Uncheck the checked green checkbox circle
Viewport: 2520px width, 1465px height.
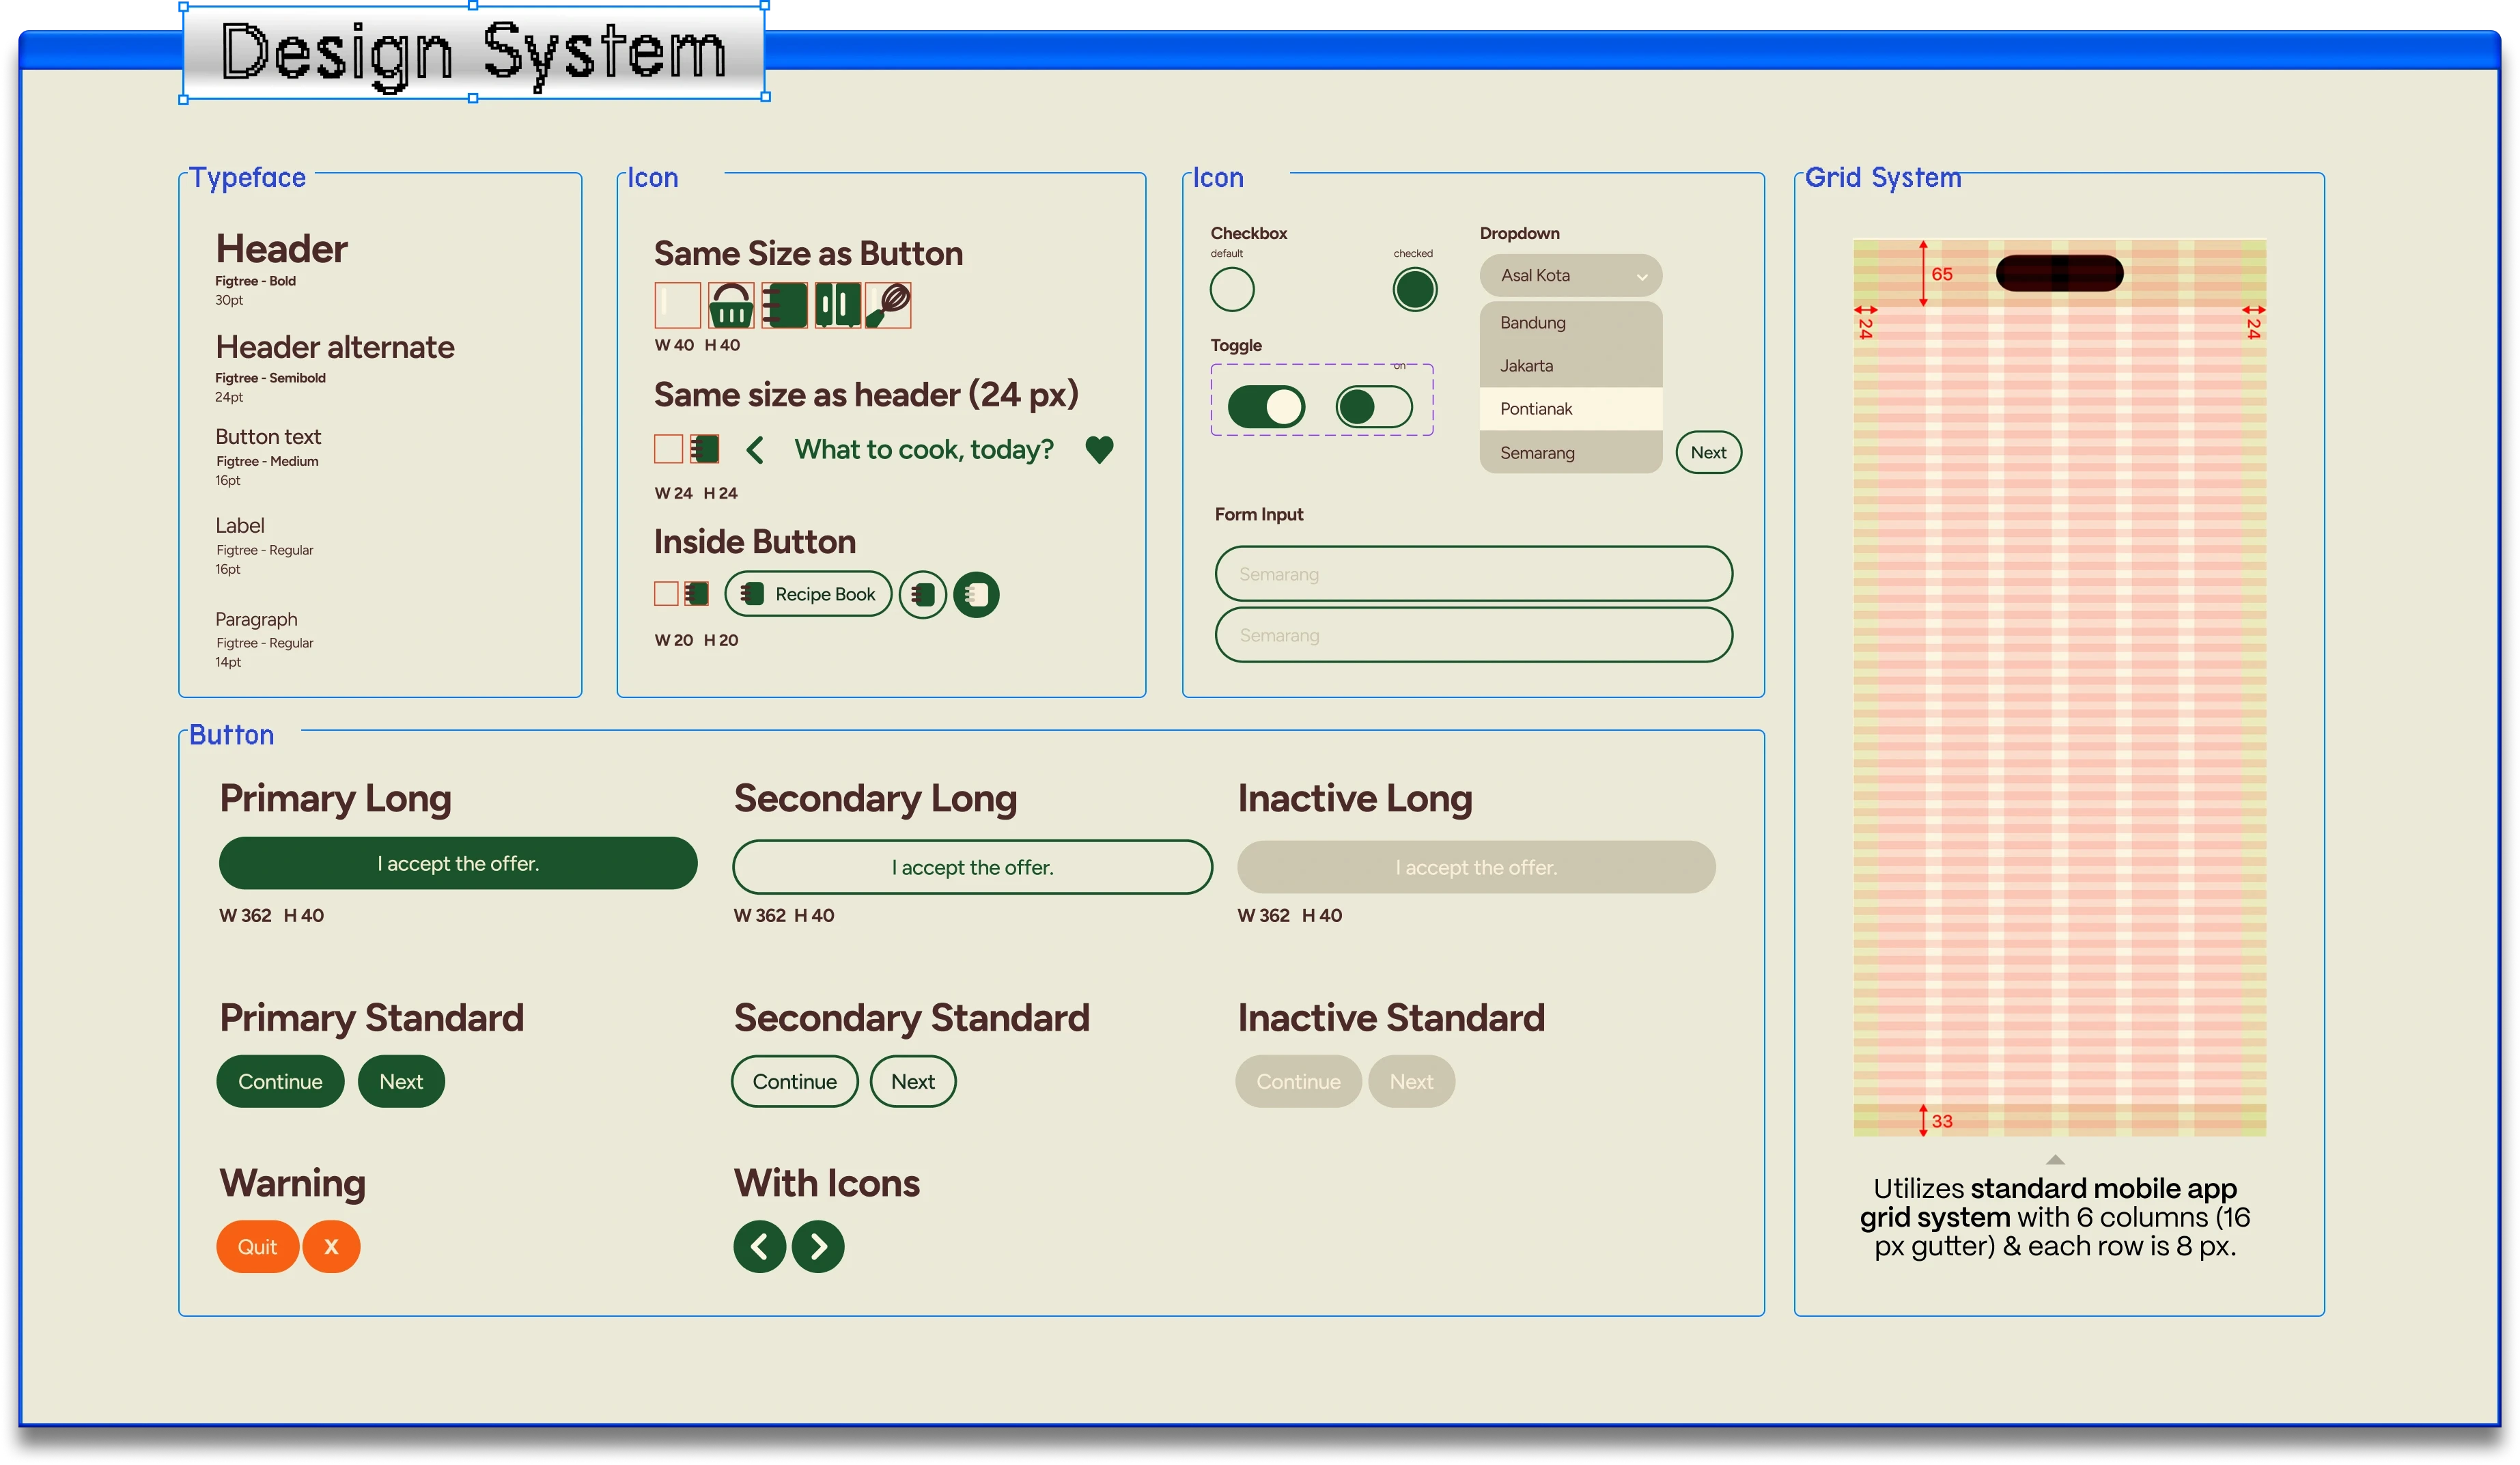click(x=1415, y=290)
